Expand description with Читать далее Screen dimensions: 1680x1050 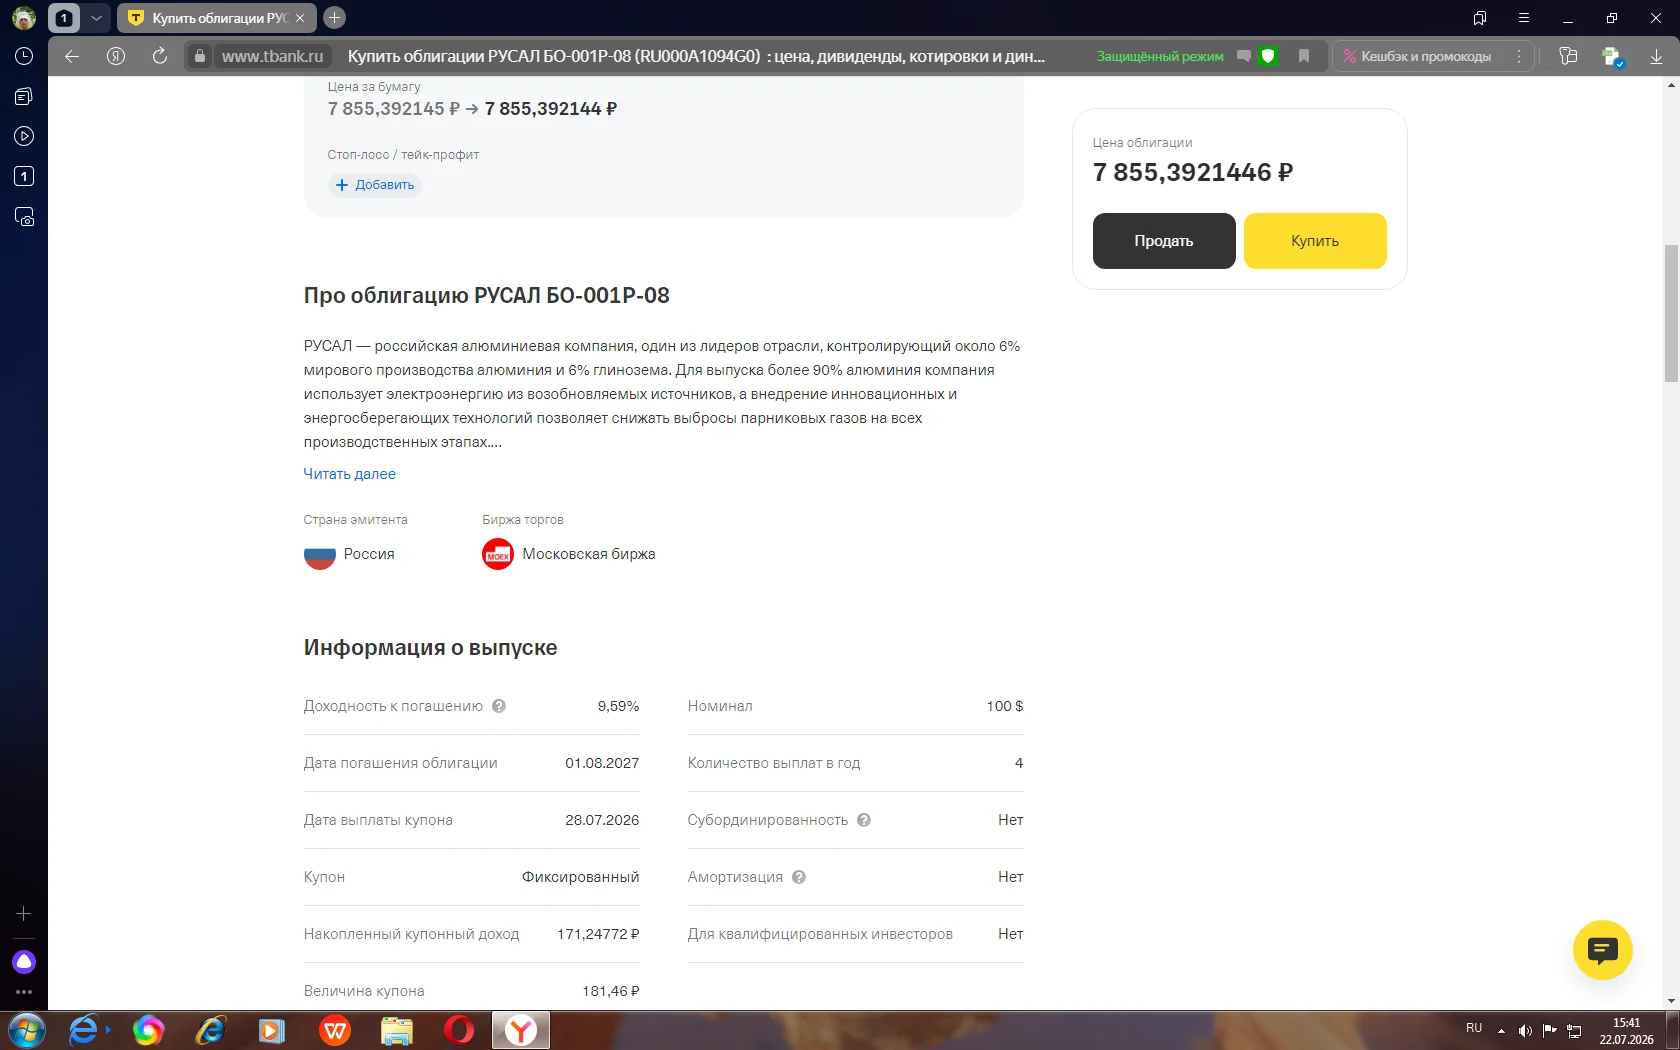(x=350, y=474)
